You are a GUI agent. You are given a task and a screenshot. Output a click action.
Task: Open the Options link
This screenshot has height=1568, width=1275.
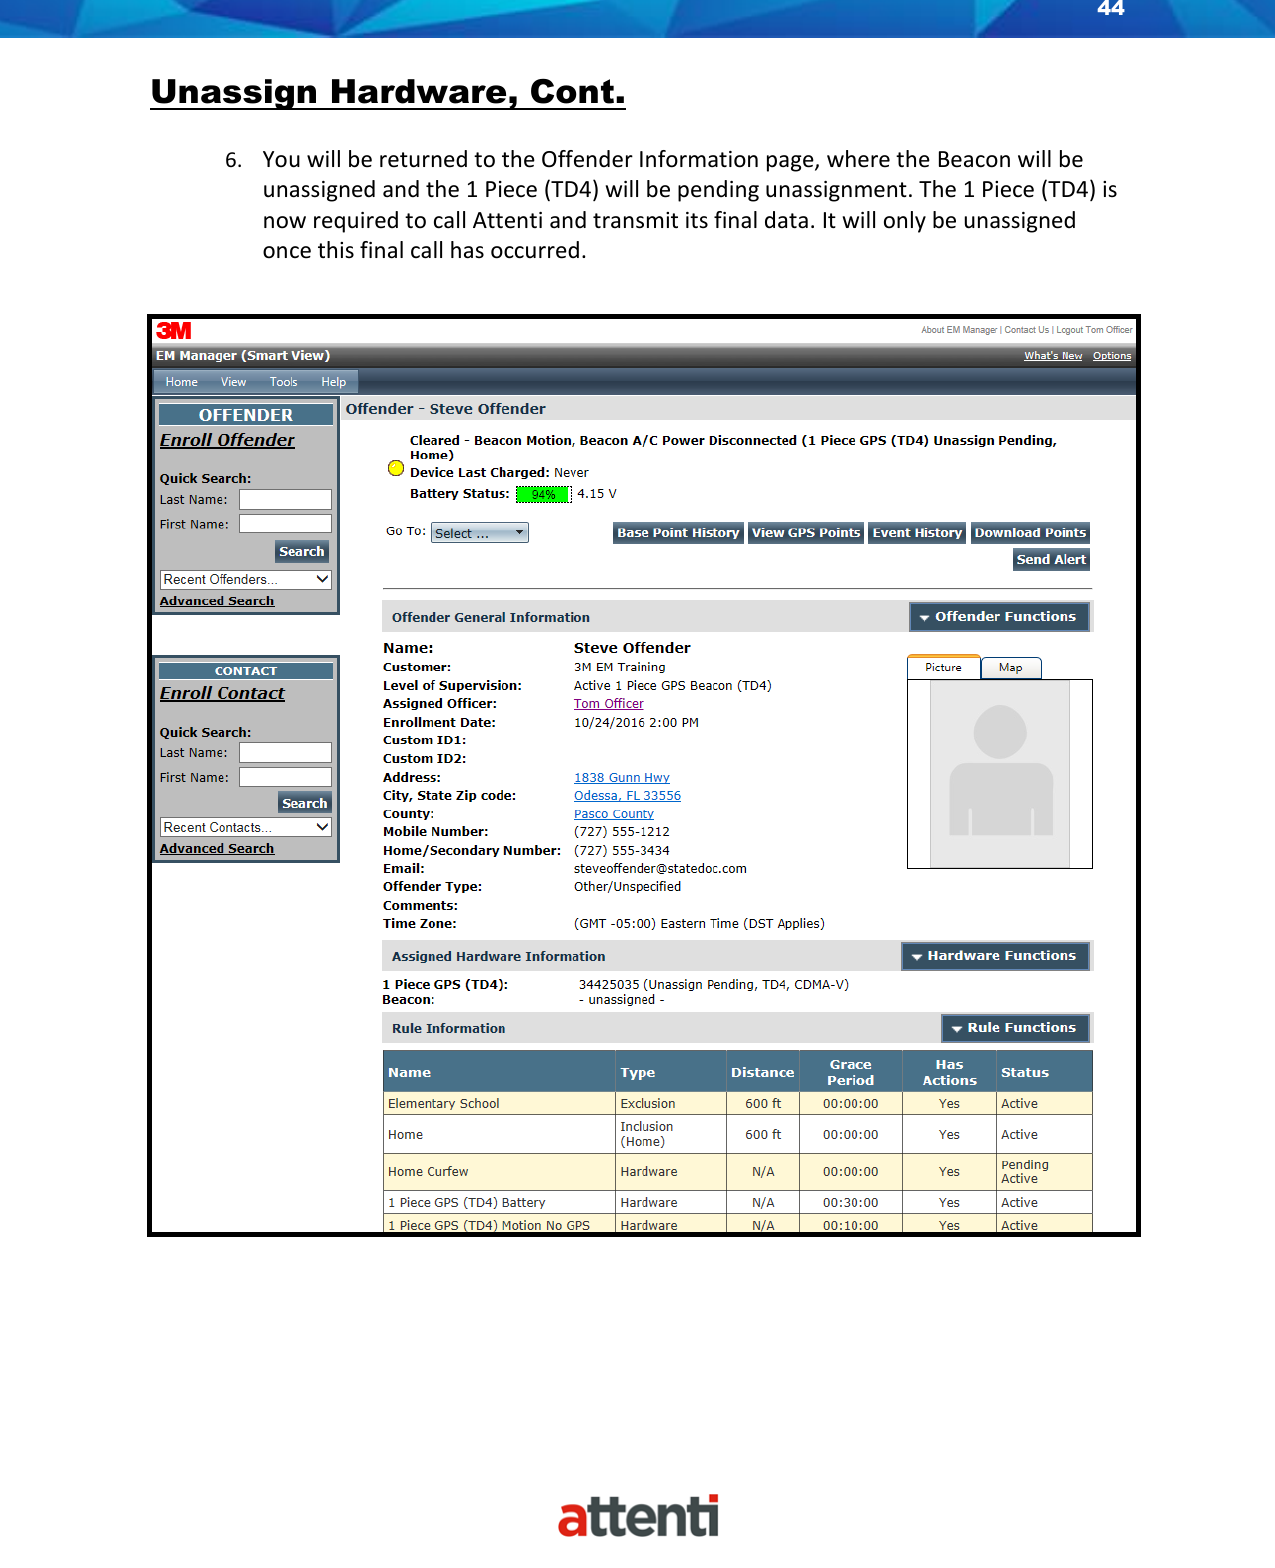coord(1112,356)
